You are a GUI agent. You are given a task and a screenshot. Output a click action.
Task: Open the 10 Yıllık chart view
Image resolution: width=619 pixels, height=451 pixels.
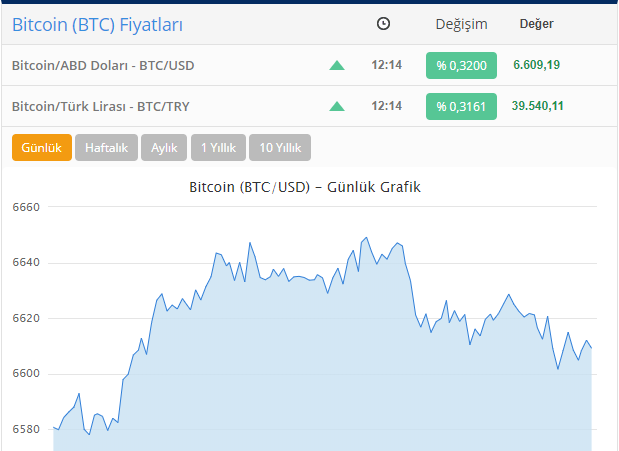coord(280,147)
